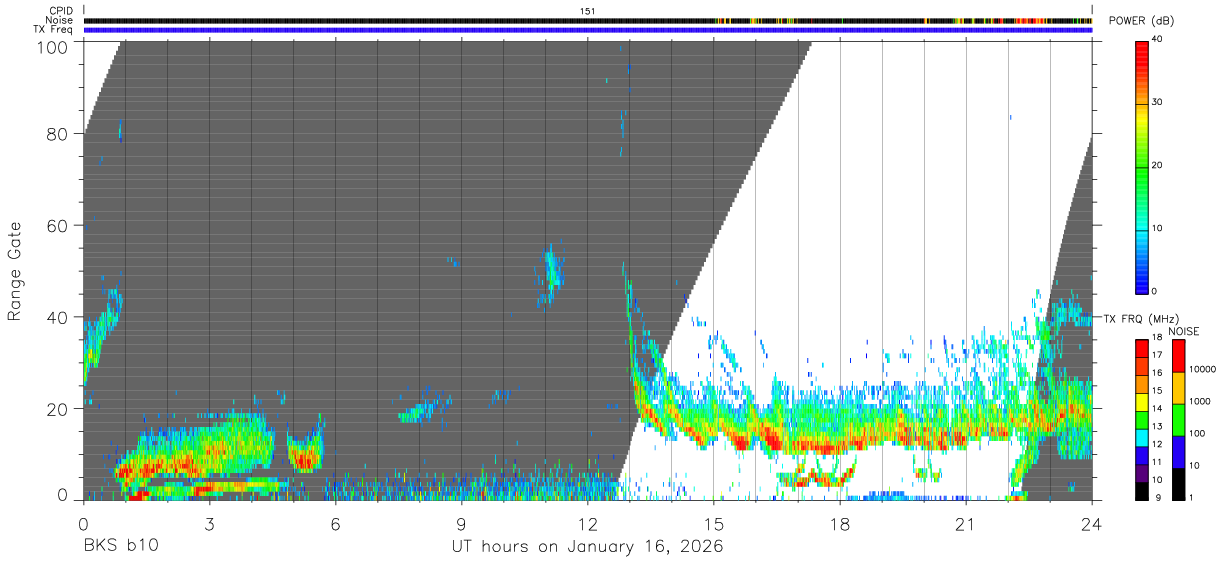The image size is (1228, 567).
Task: Click power scale tick 30
Action: pos(1159,103)
